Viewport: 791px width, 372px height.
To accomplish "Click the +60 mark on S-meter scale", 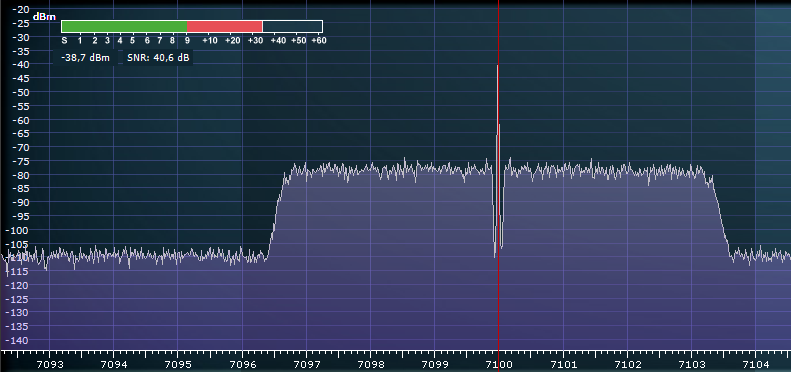I will point(318,41).
